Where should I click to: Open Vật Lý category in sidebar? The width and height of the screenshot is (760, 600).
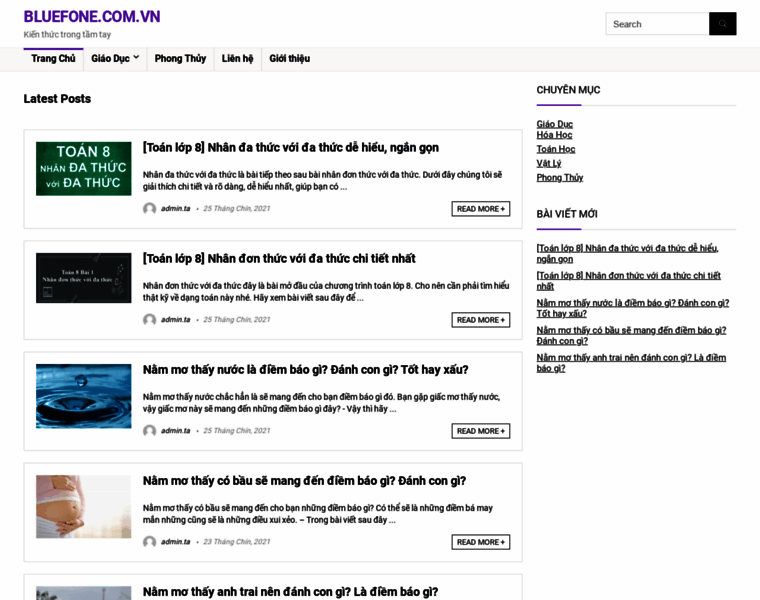(x=549, y=163)
